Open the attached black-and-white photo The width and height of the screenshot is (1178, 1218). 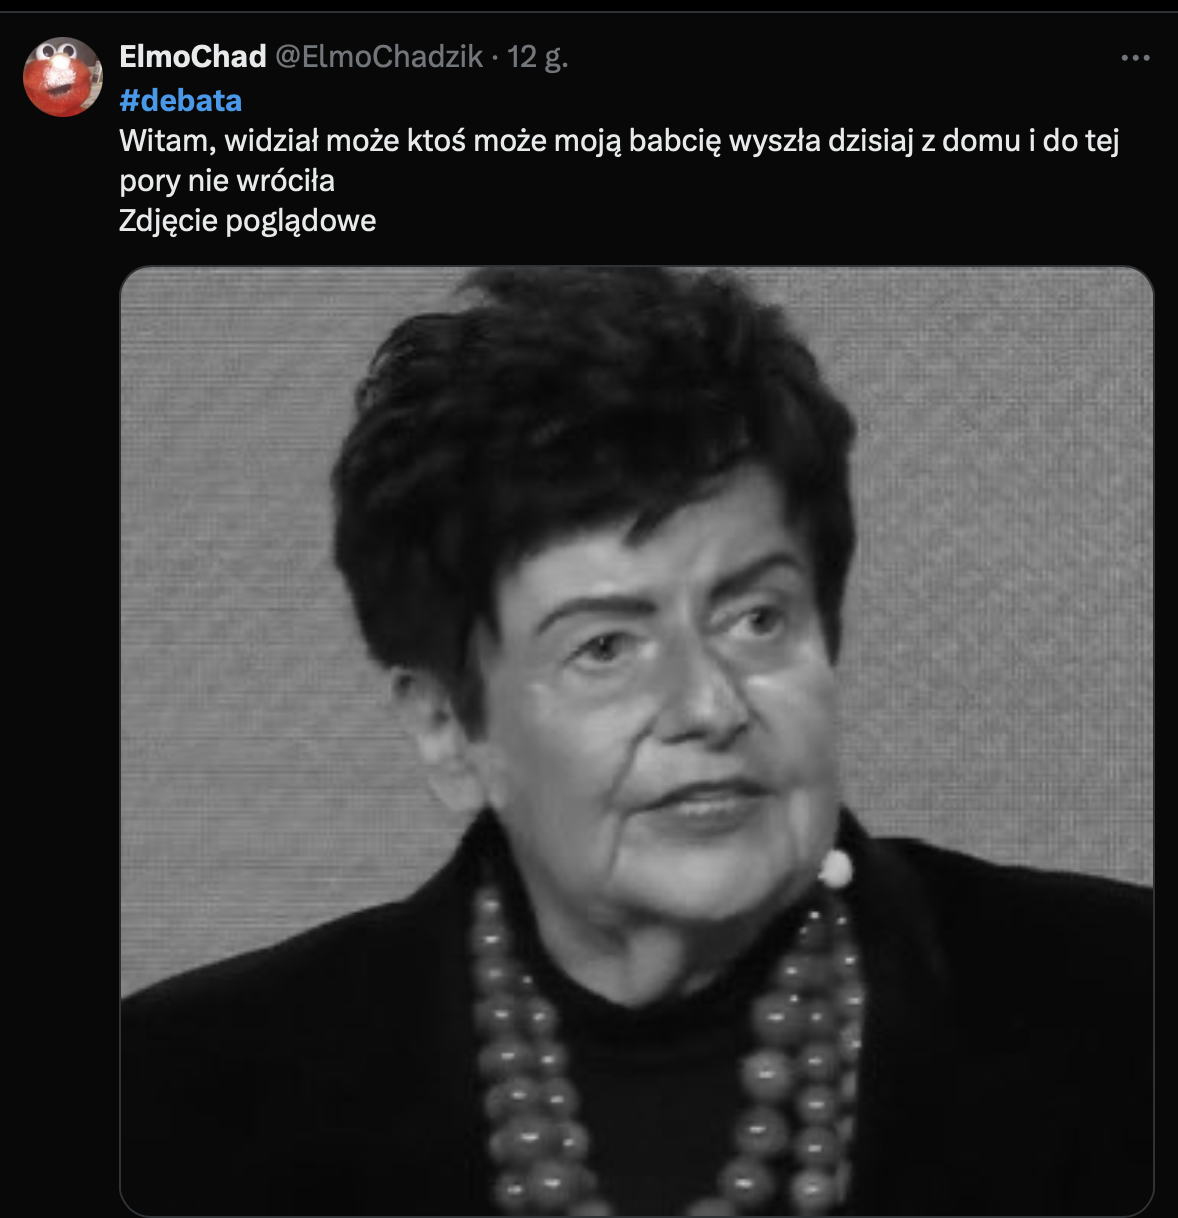637,741
